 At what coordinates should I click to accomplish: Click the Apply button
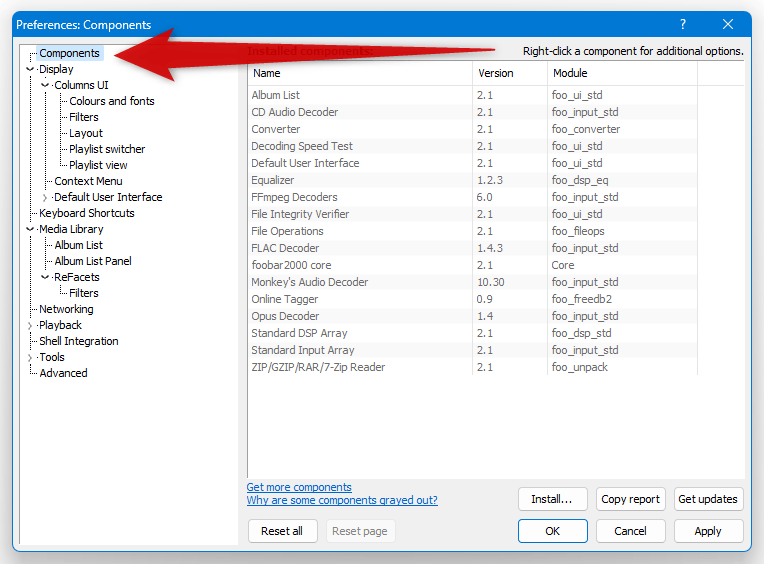[708, 531]
